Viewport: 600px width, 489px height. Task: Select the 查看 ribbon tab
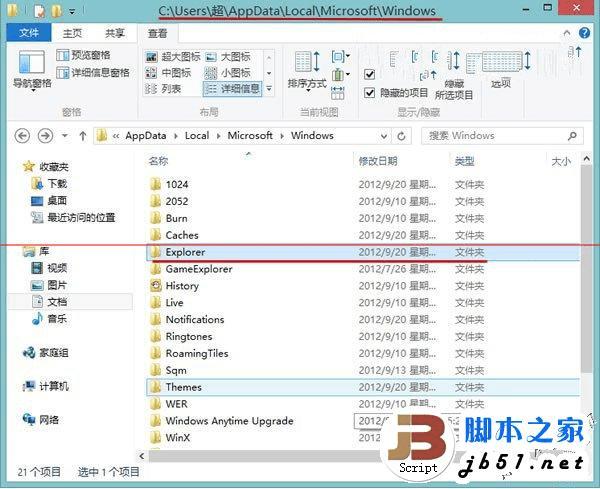pyautogui.click(x=157, y=33)
